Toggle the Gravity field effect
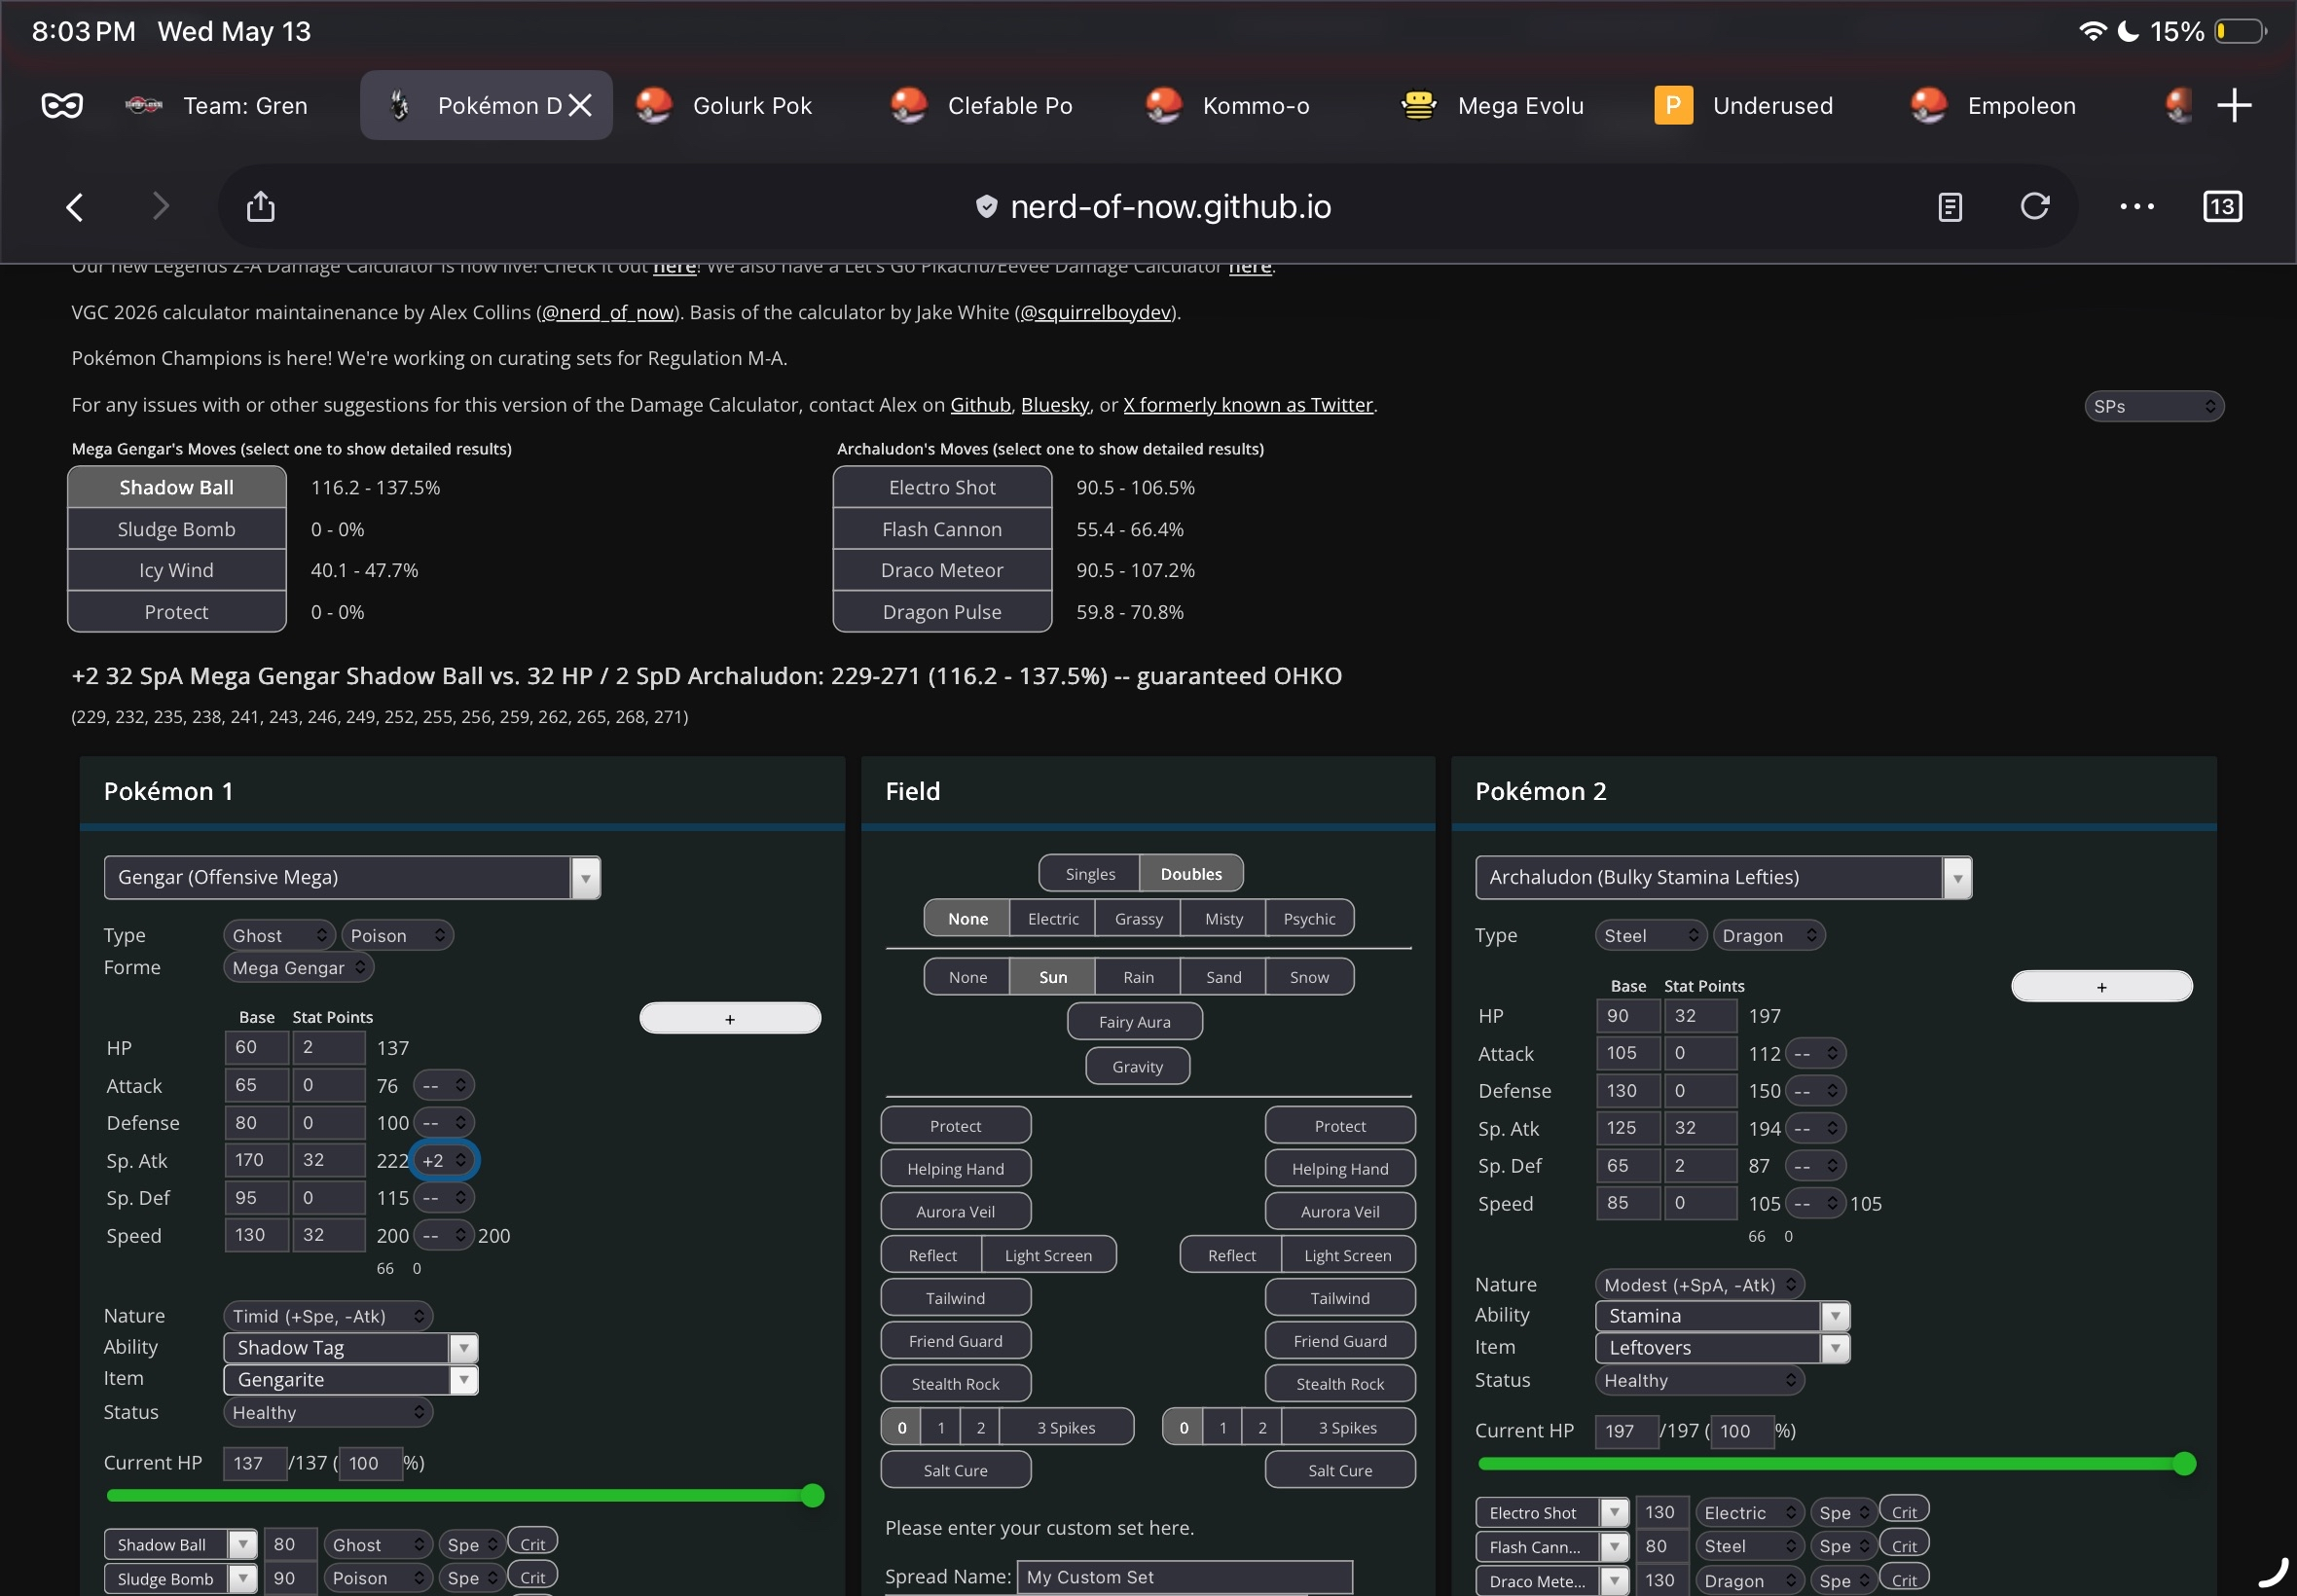 1138,1067
